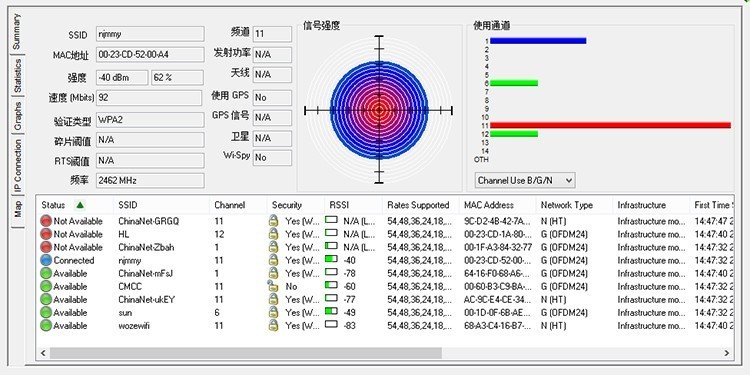Click the open lock icon for CMCC

click(x=273, y=286)
